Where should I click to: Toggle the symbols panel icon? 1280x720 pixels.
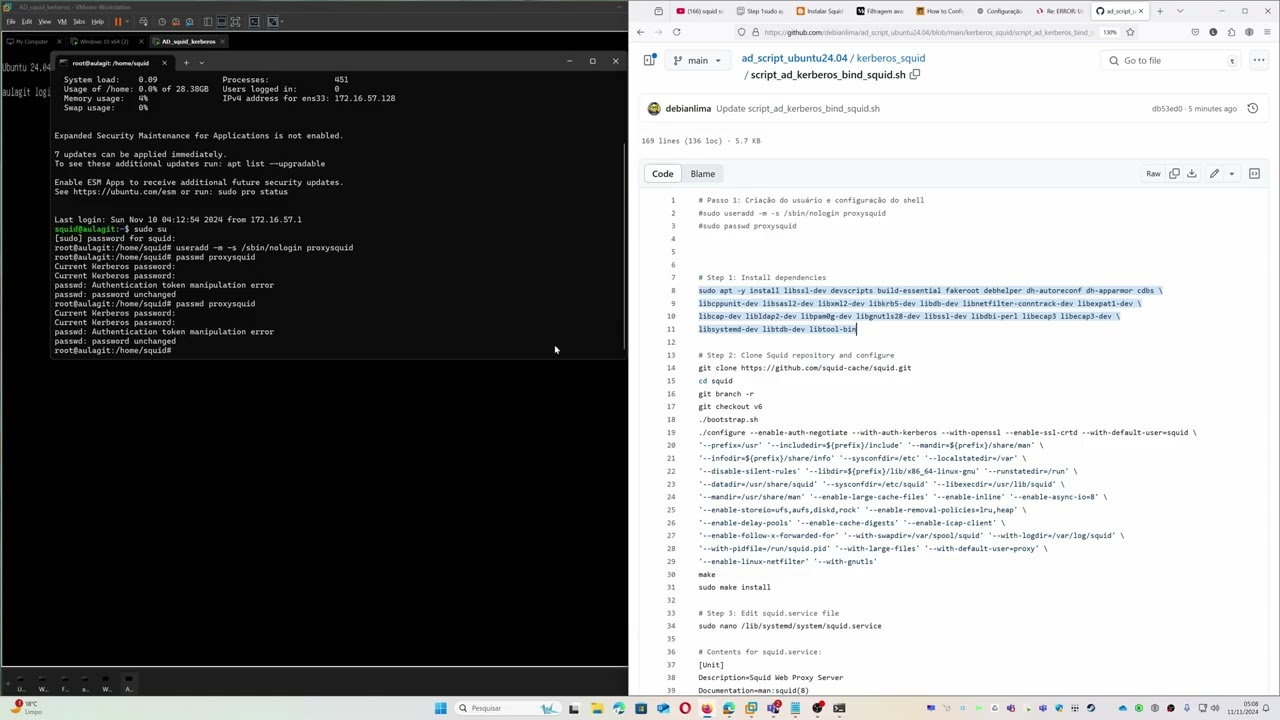point(1254,174)
